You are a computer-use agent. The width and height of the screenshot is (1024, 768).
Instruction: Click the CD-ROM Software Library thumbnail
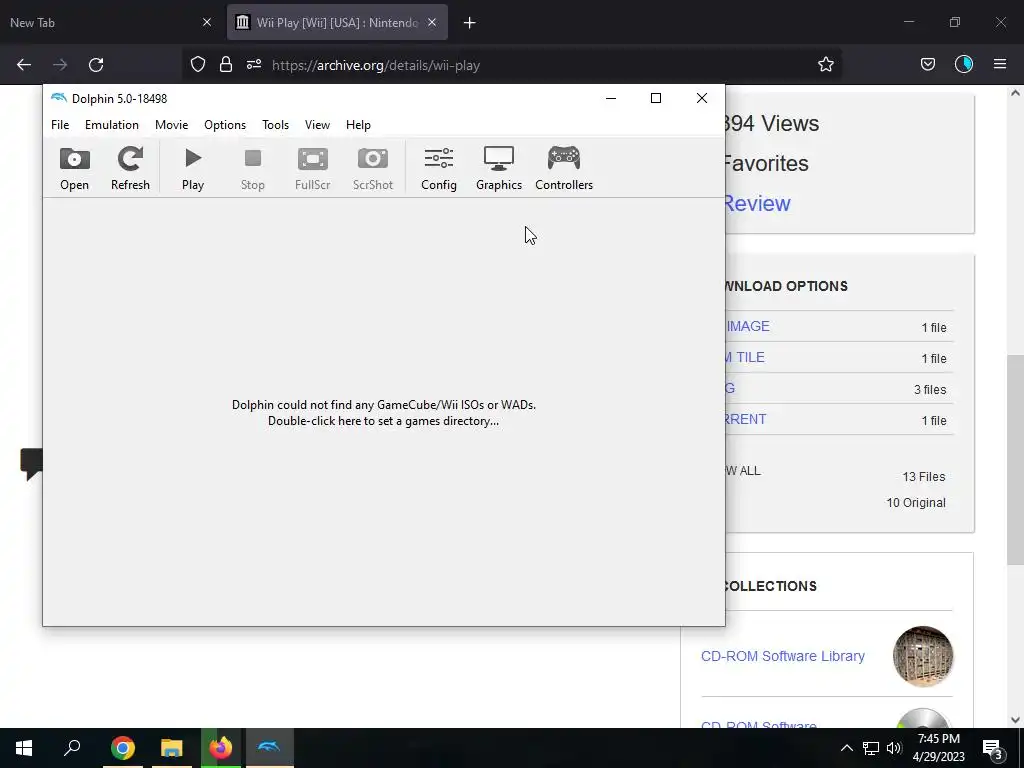click(x=923, y=656)
